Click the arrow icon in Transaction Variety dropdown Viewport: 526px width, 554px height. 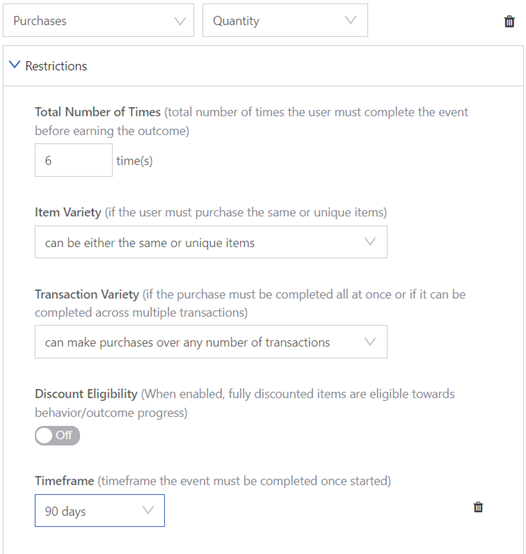370,342
